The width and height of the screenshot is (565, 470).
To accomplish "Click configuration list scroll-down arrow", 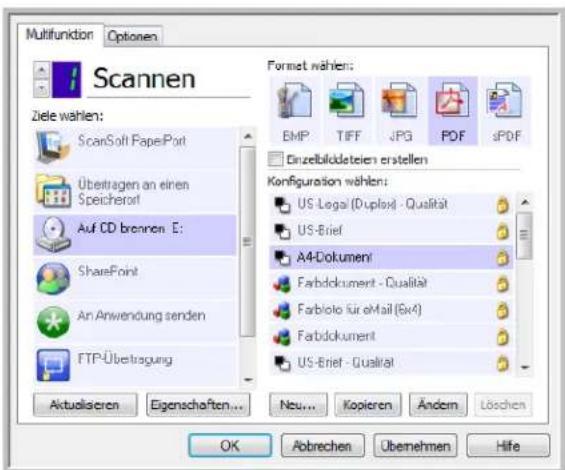I will click(525, 367).
